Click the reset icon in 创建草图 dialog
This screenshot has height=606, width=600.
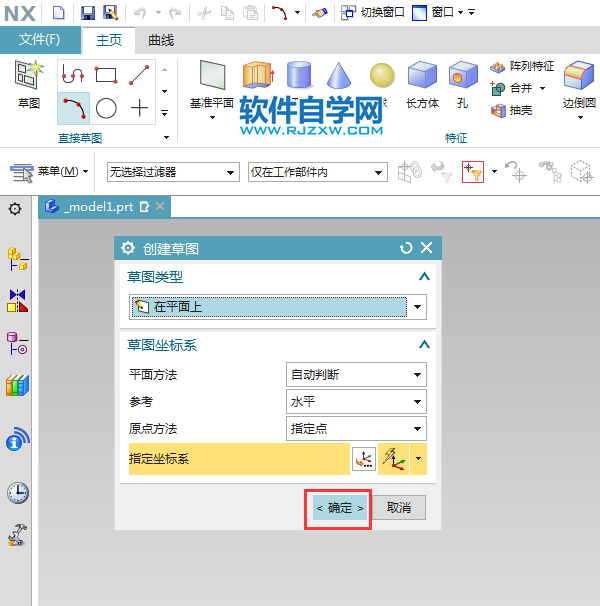click(406, 248)
